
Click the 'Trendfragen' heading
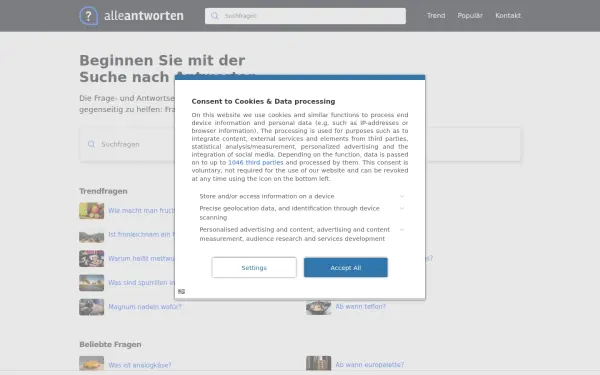click(103, 191)
